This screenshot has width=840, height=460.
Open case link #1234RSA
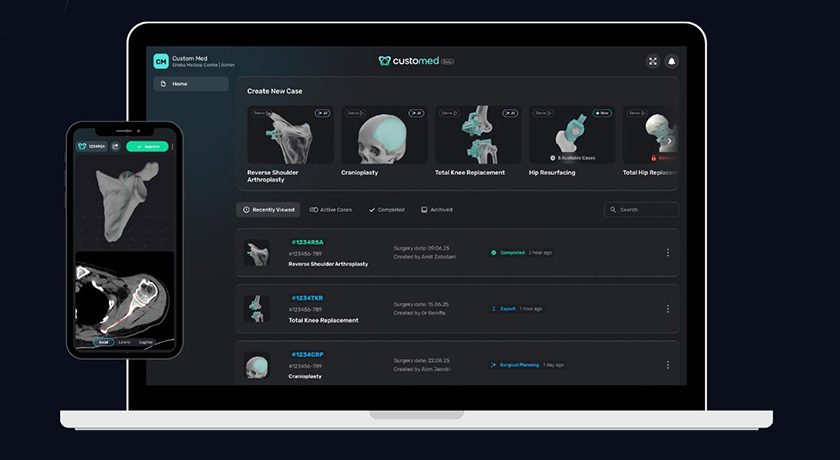point(307,242)
